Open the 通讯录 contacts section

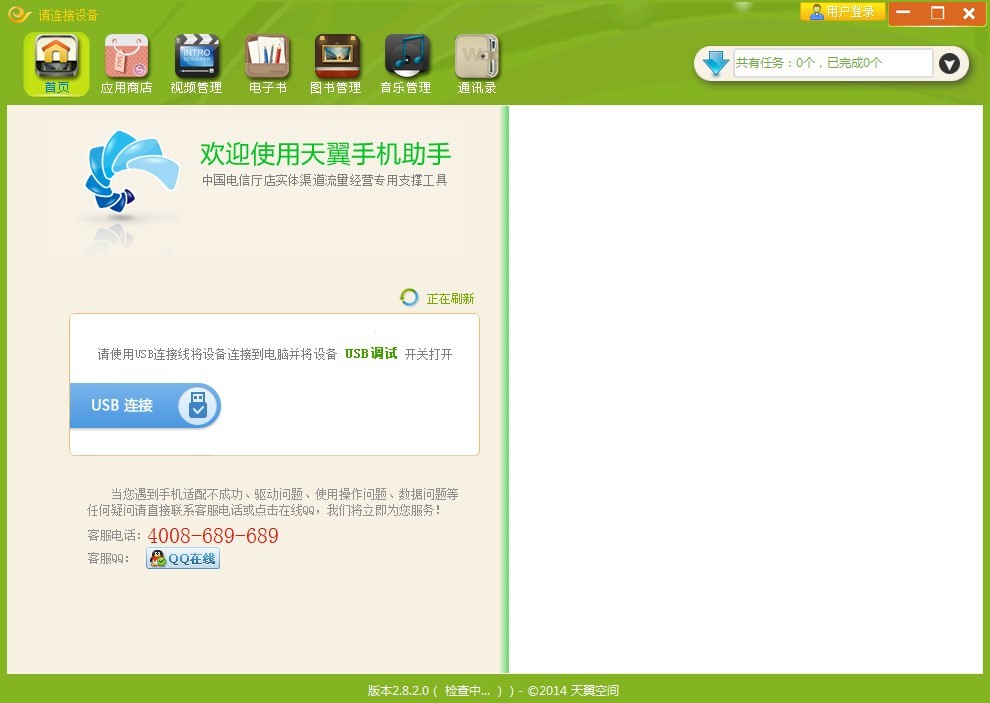pyautogui.click(x=477, y=64)
